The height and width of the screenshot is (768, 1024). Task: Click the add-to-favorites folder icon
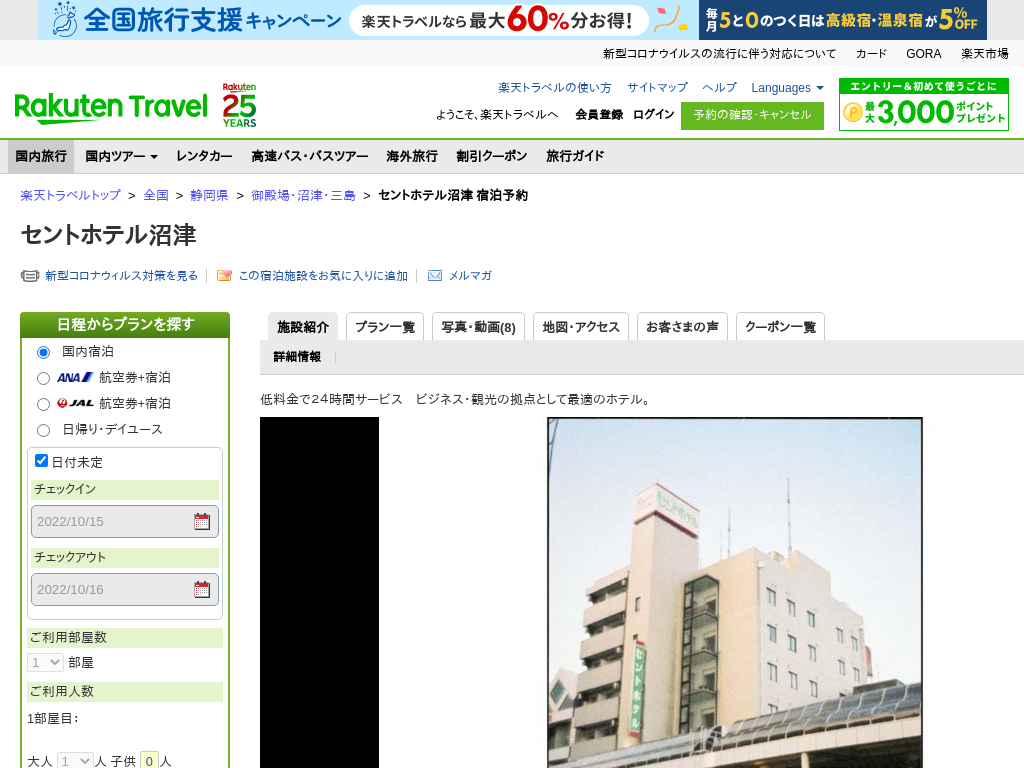tap(225, 276)
